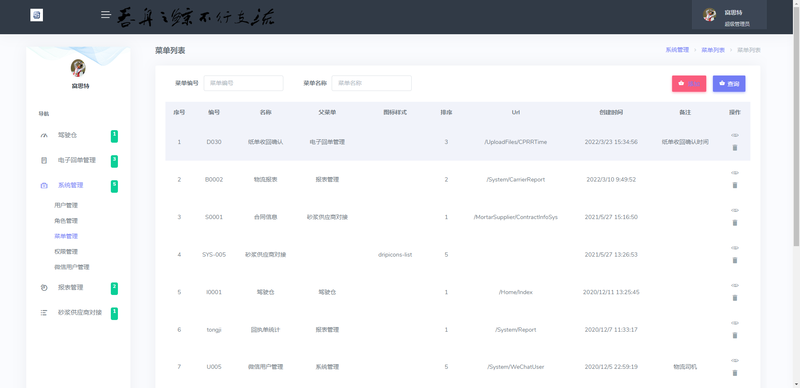Click the tongji code cell
The image size is (800, 388).
coord(214,330)
